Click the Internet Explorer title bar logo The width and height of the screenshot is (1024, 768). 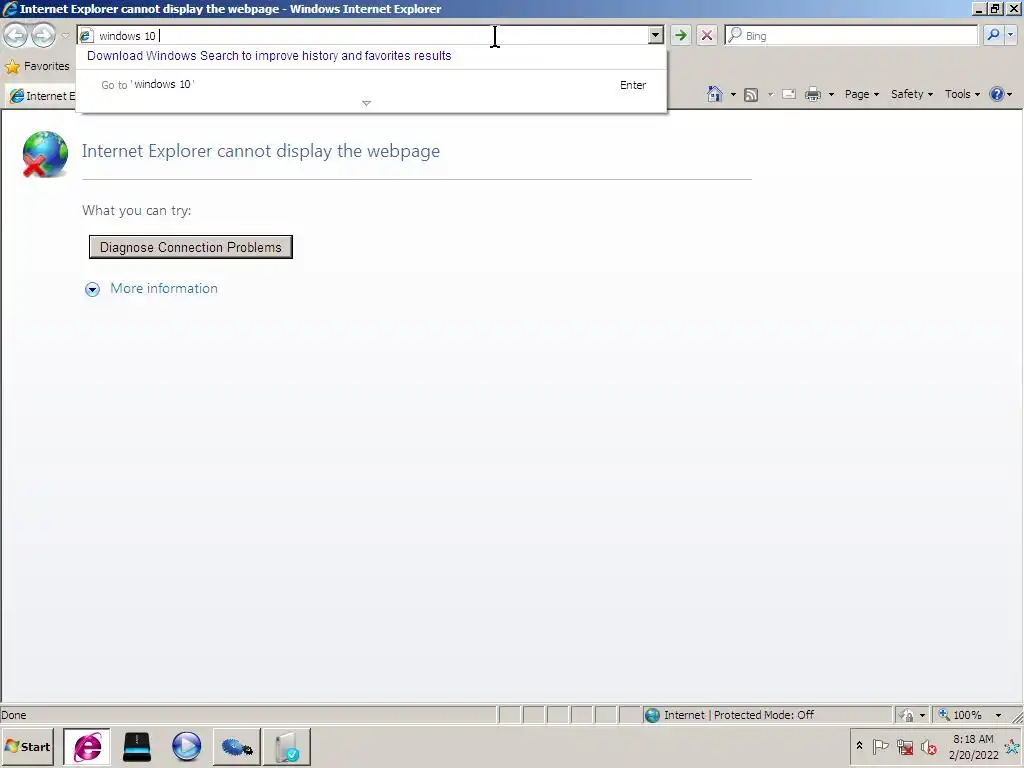[x=10, y=8]
